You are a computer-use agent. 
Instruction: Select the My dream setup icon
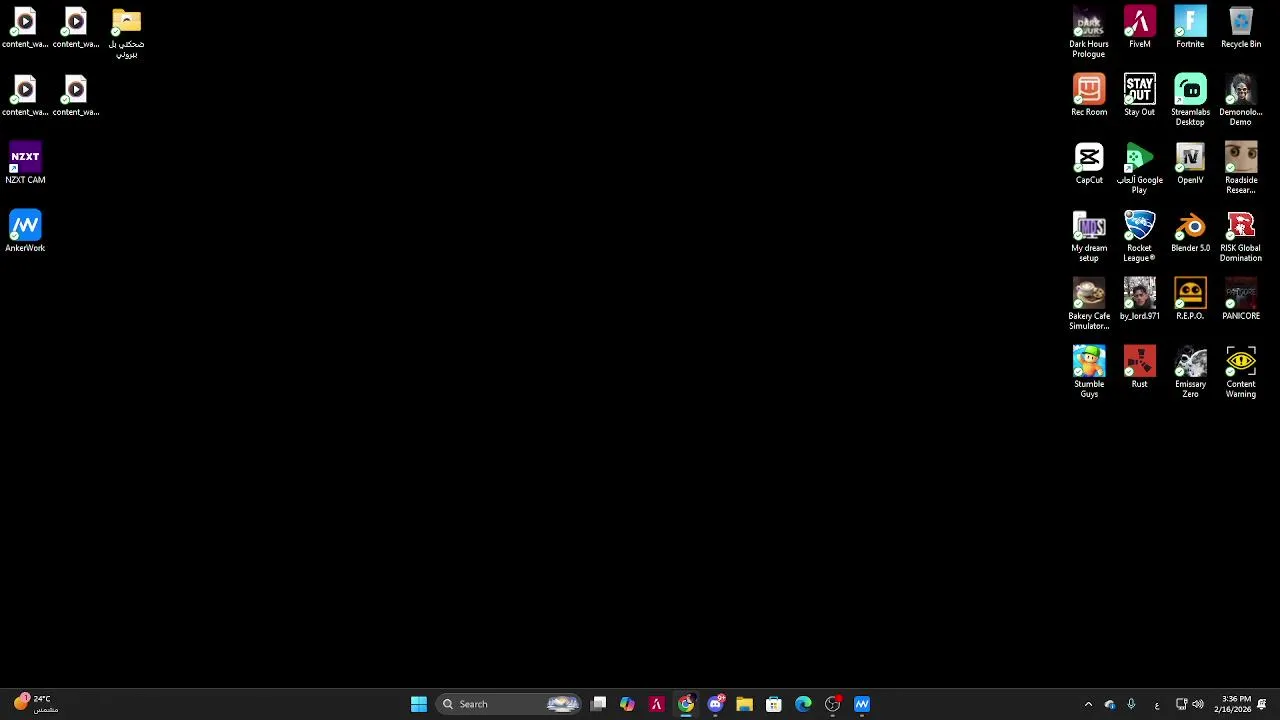1089,236
